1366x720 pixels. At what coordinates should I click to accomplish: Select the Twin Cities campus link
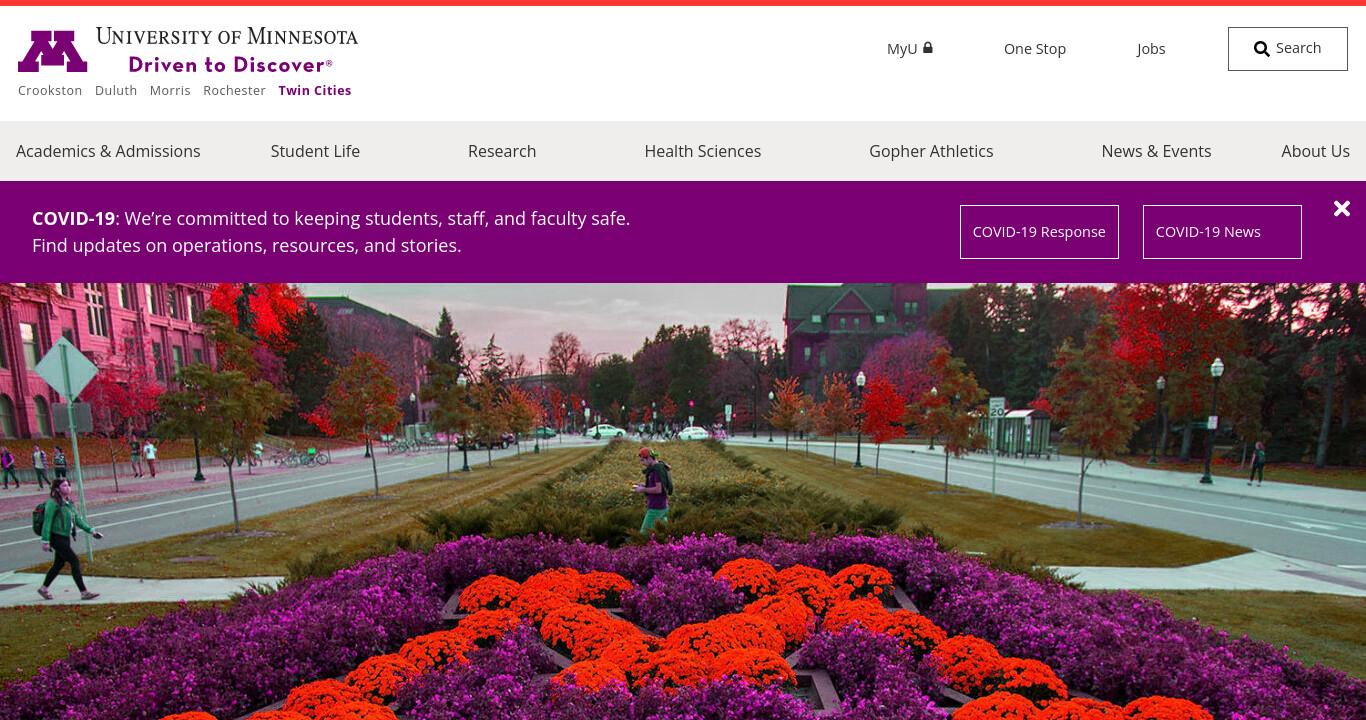[x=315, y=90]
